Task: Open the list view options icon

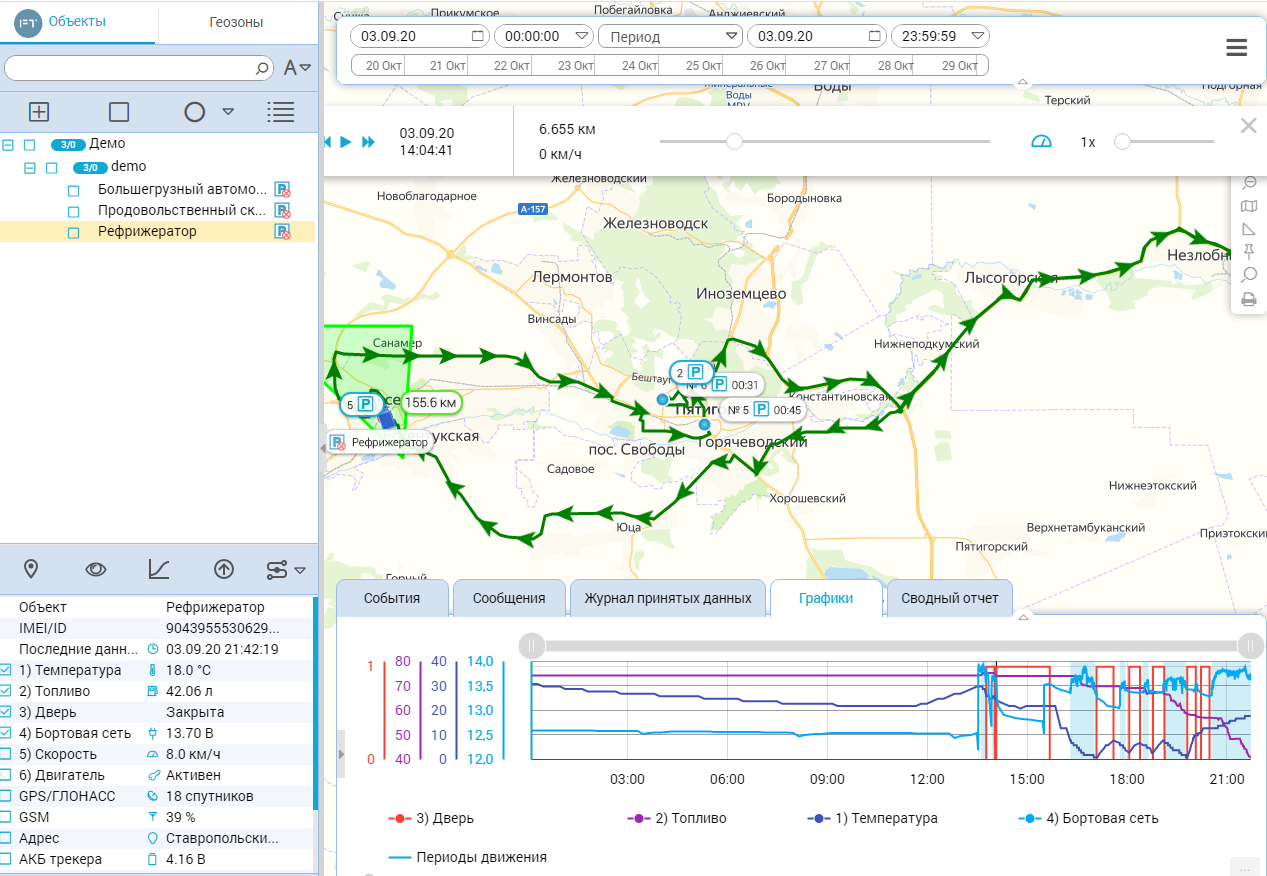Action: click(281, 112)
